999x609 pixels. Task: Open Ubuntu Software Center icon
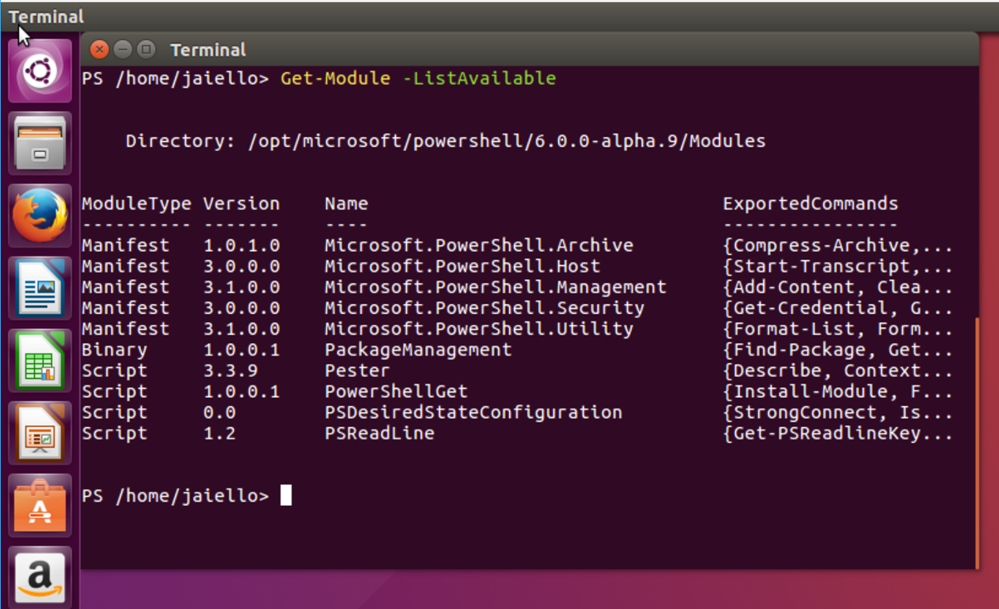[x=40, y=506]
